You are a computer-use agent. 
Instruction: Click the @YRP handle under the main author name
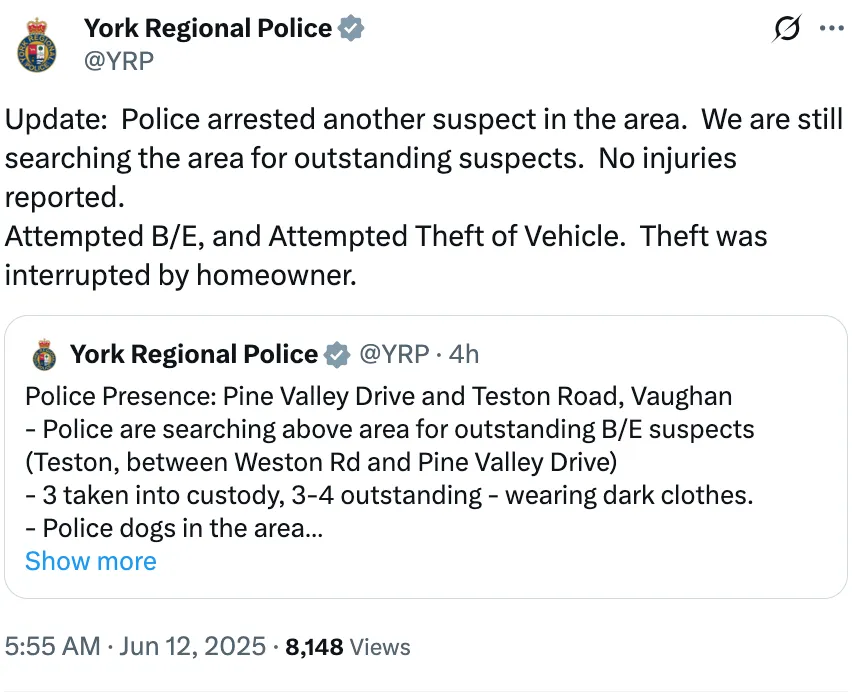click(118, 61)
